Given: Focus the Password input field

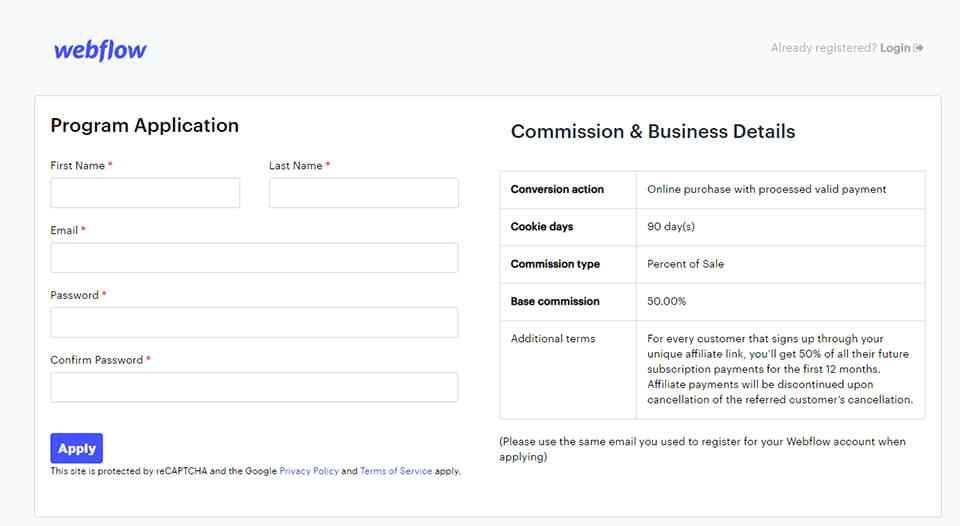Looking at the screenshot, I should click(x=254, y=322).
